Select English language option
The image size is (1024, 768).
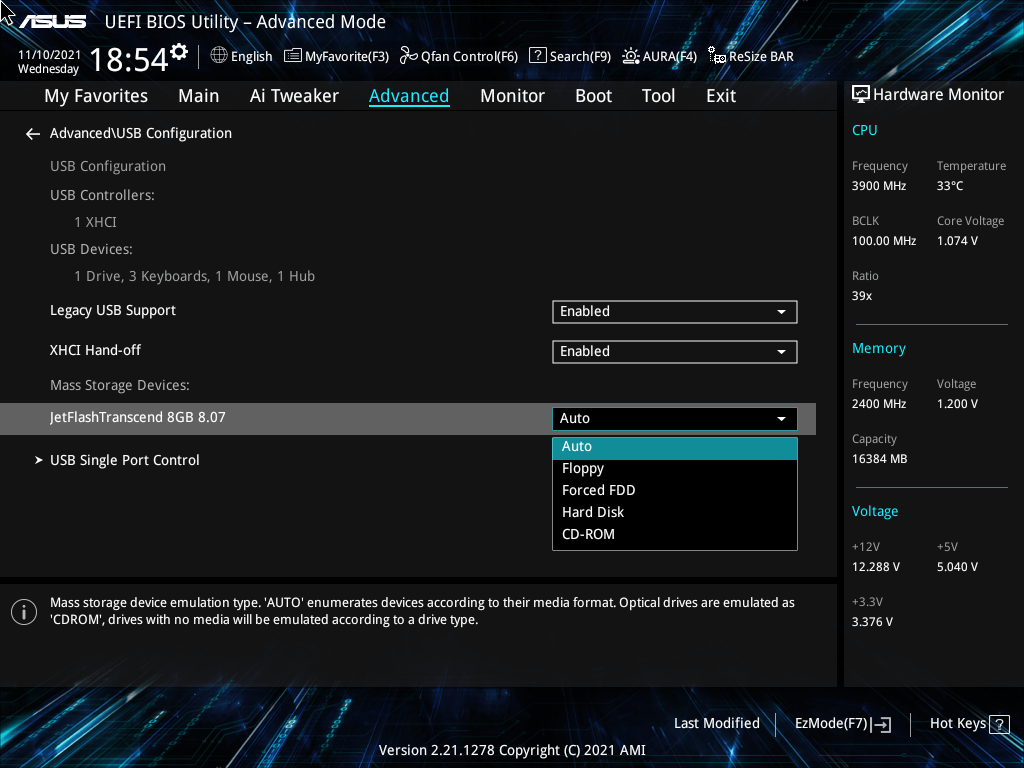[x=251, y=57]
